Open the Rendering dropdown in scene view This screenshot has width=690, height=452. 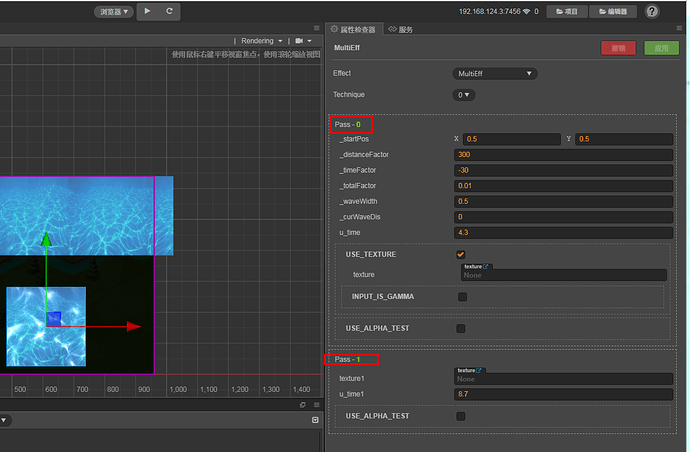[261, 41]
